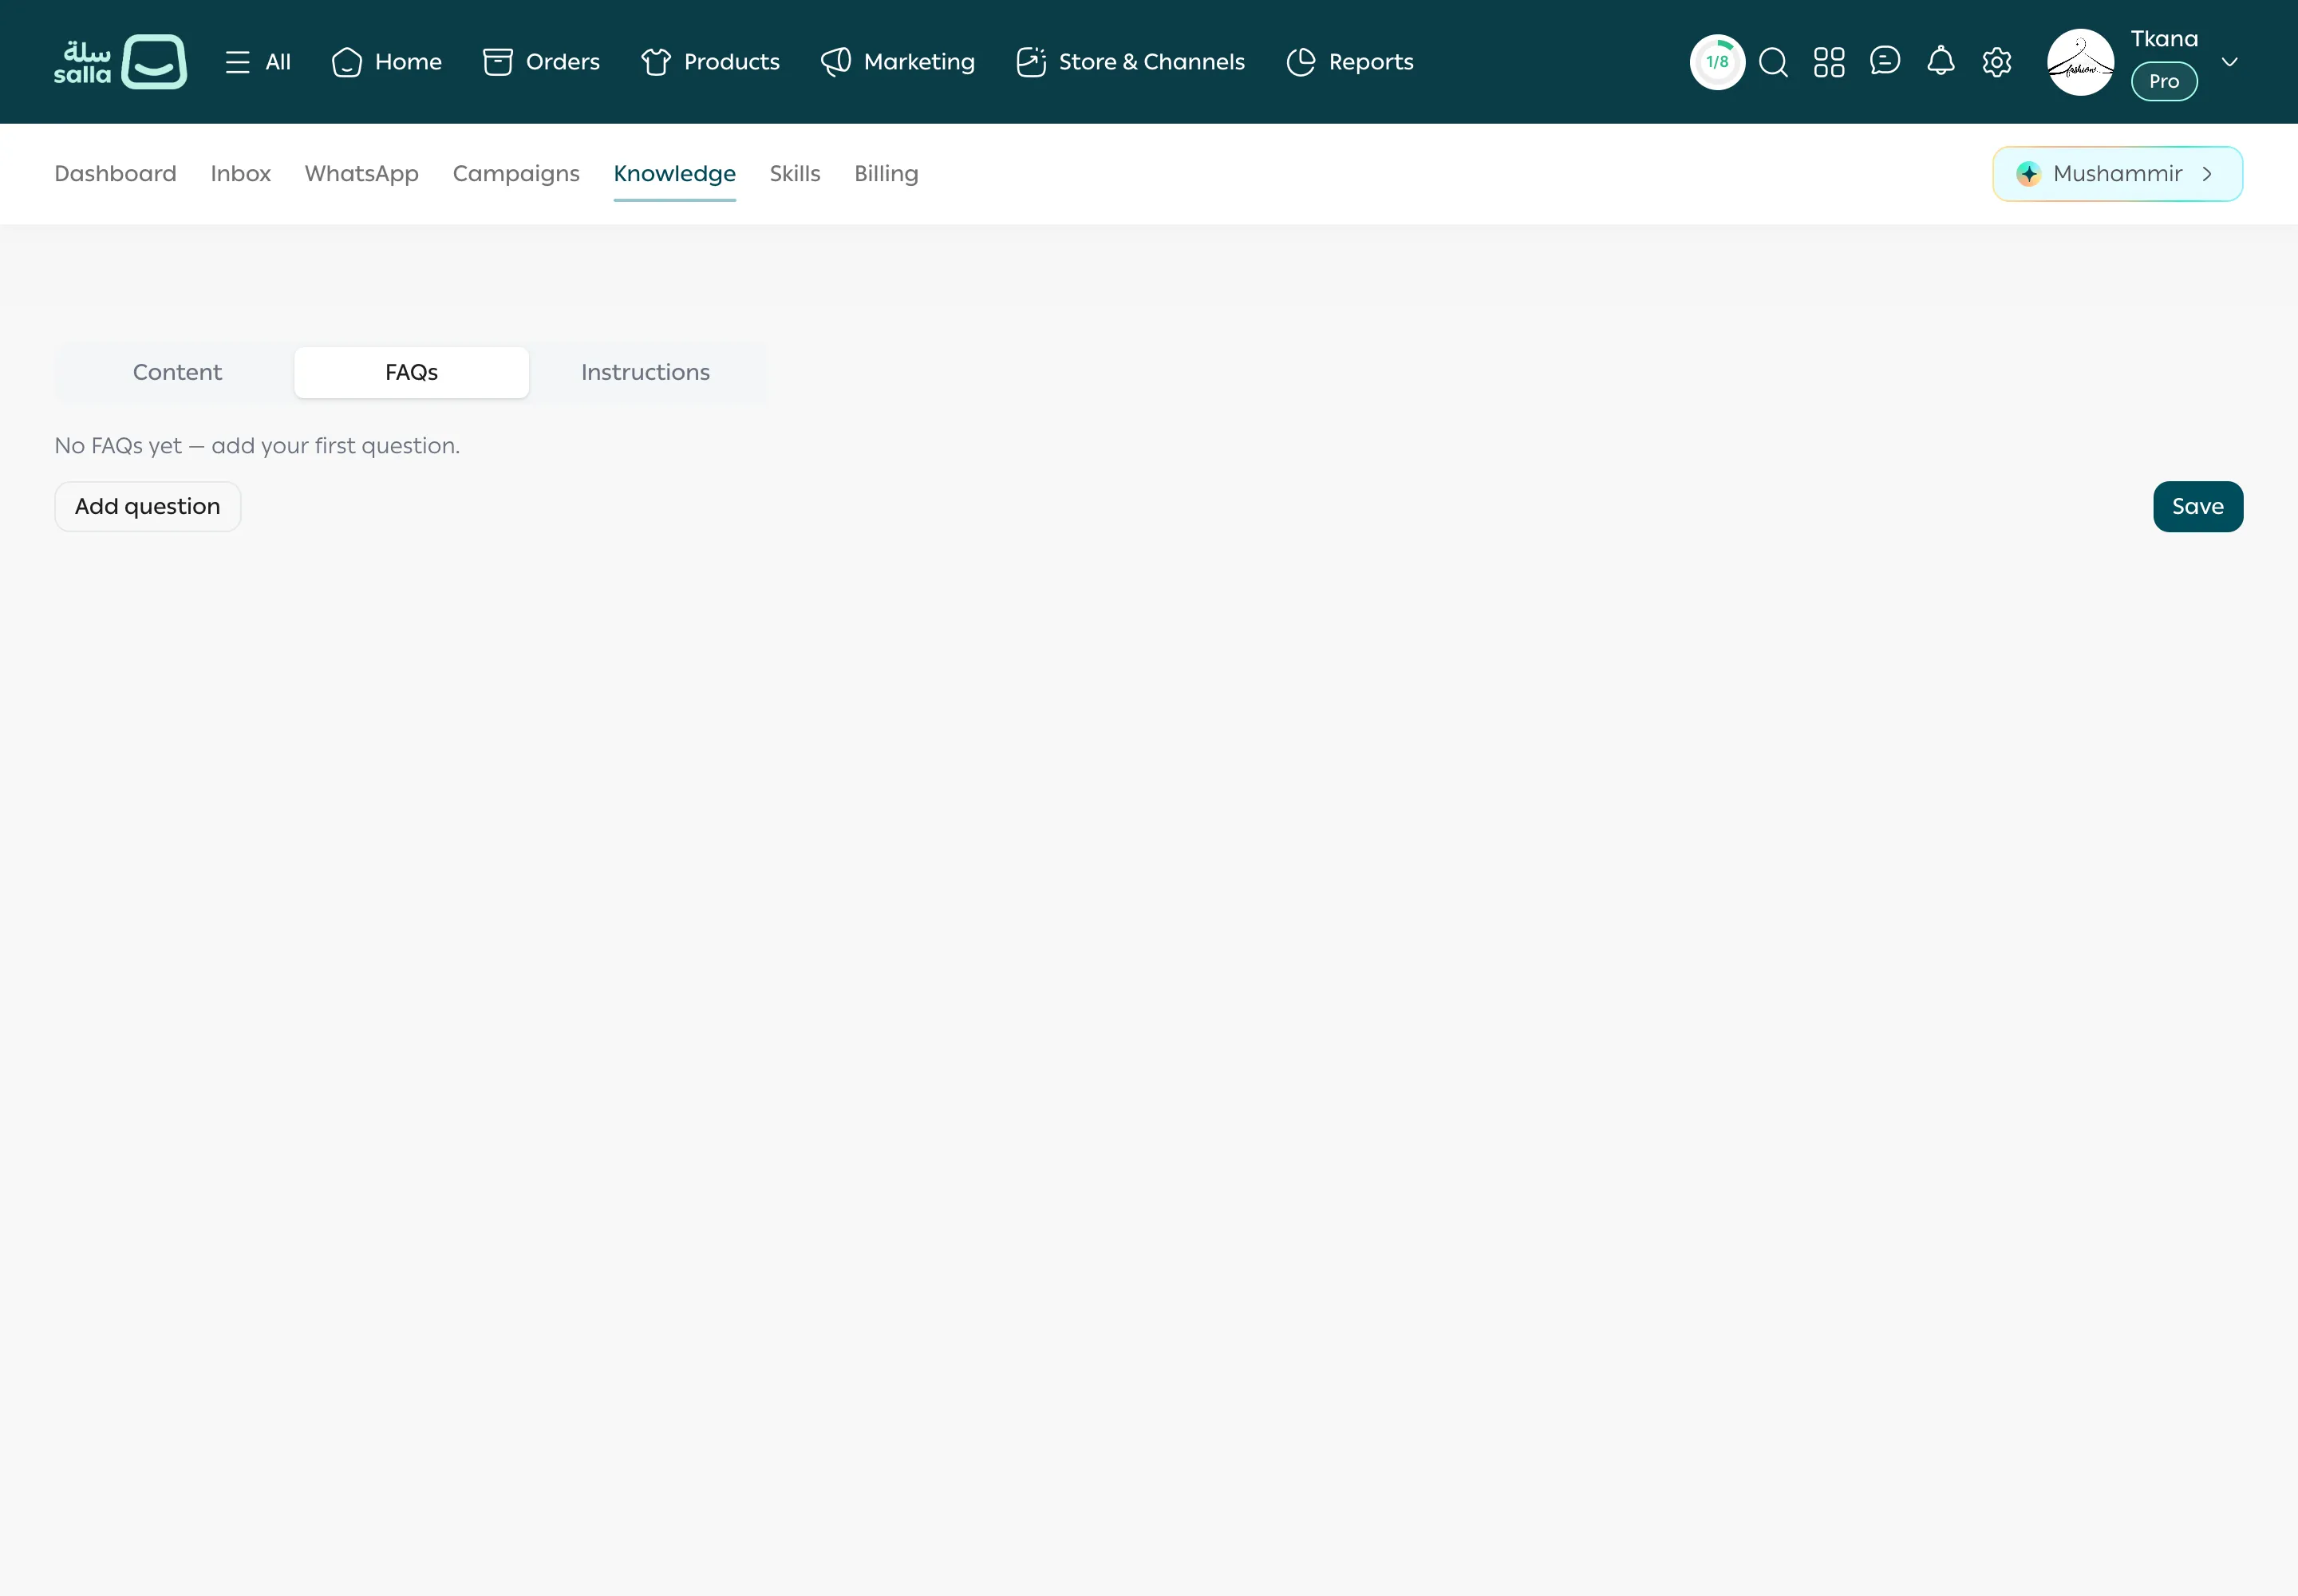Switch to the Dashboard tab
Image resolution: width=2298 pixels, height=1596 pixels.
[115, 174]
